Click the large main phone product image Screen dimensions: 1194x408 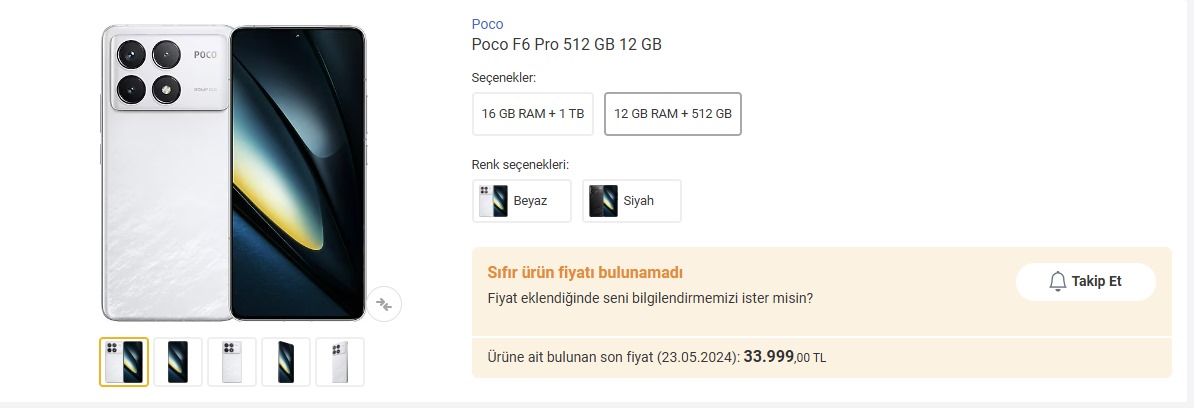[x=233, y=173]
